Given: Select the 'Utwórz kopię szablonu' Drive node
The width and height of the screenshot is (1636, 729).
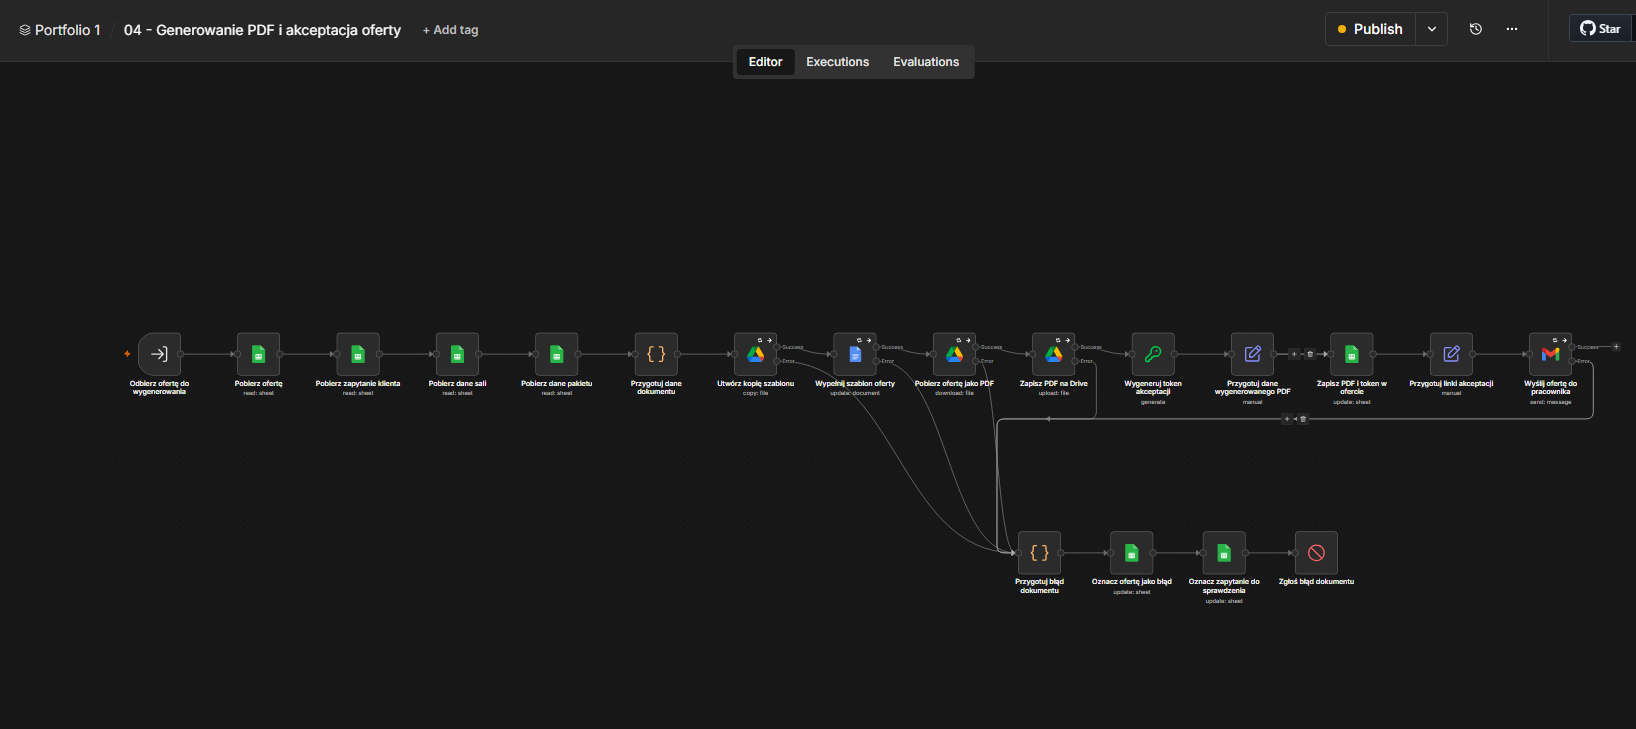Looking at the screenshot, I should 756,354.
